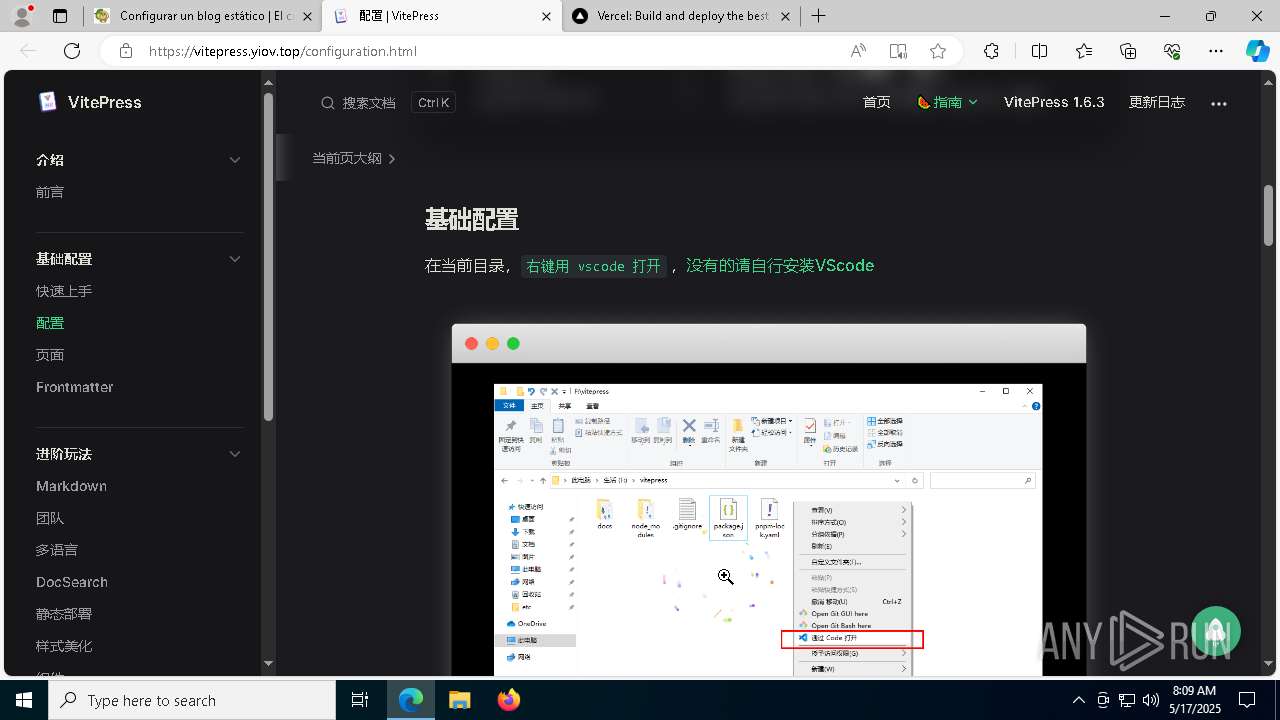Click the 搜索文档 search box
This screenshot has height=720, width=1280.
(388, 103)
